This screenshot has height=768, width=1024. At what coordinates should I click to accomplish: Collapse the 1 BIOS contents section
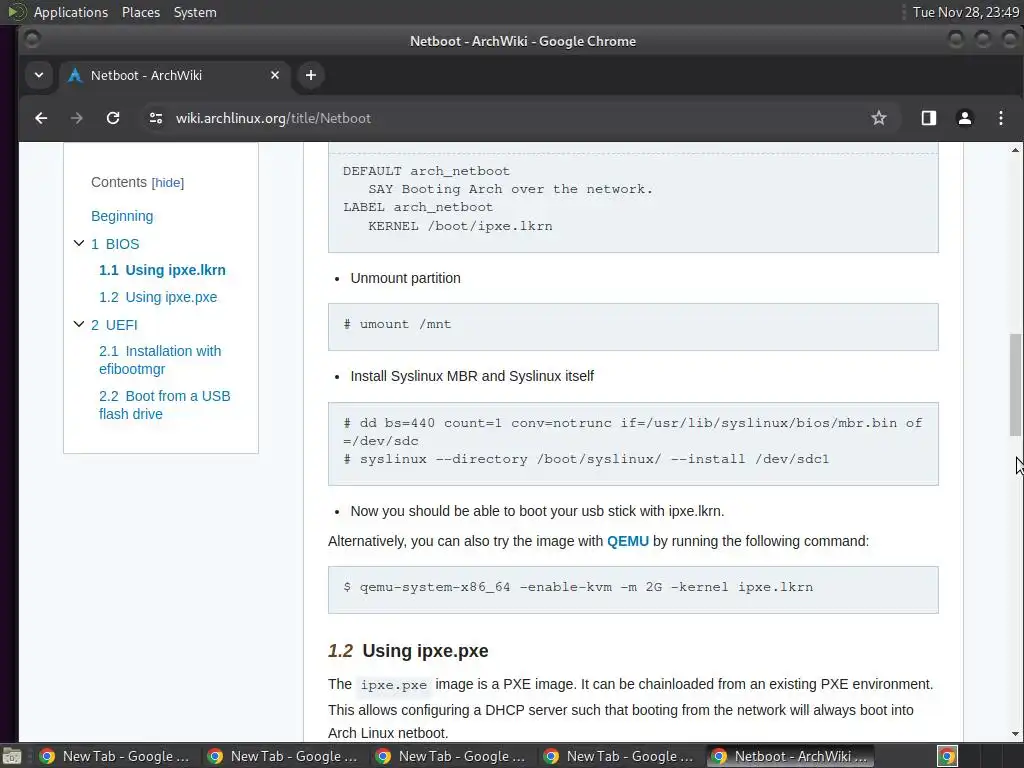point(79,244)
